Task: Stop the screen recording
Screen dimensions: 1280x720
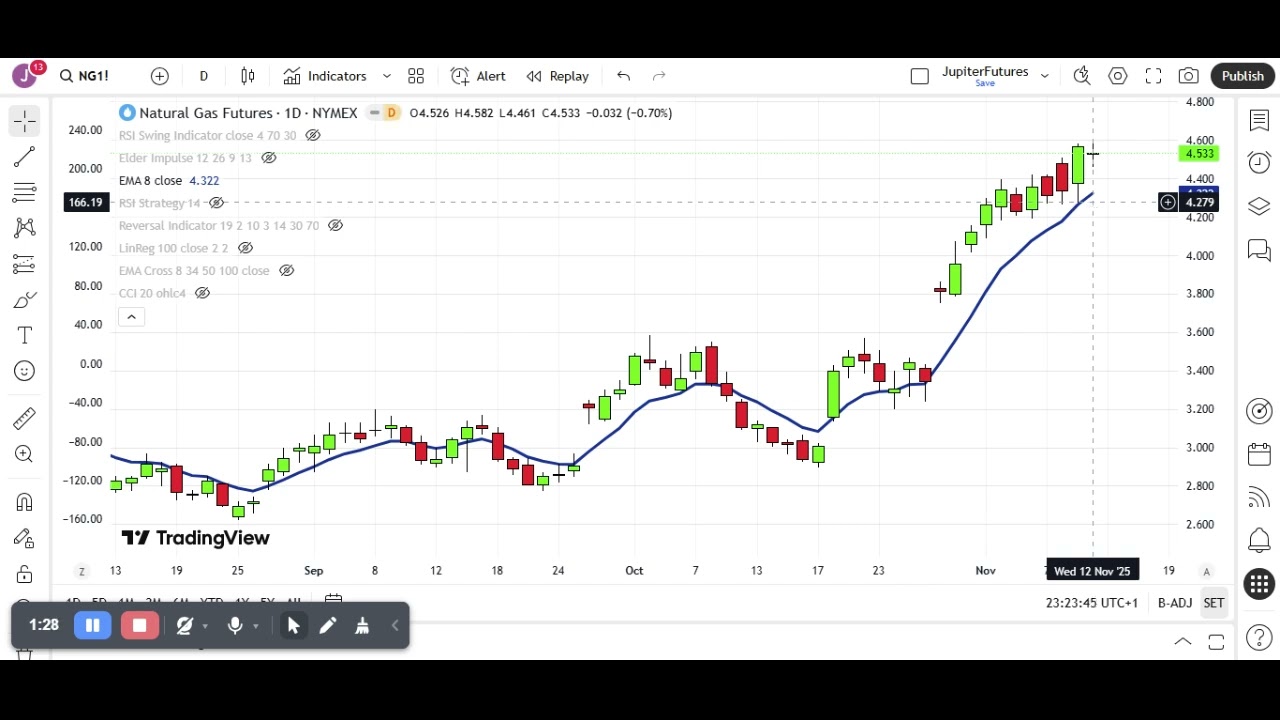Action: point(140,626)
